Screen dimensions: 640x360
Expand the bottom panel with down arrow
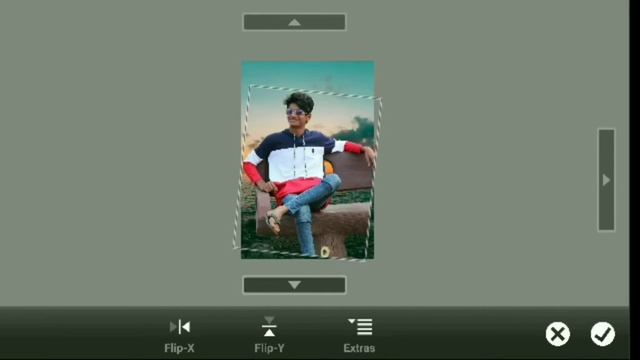pos(294,285)
